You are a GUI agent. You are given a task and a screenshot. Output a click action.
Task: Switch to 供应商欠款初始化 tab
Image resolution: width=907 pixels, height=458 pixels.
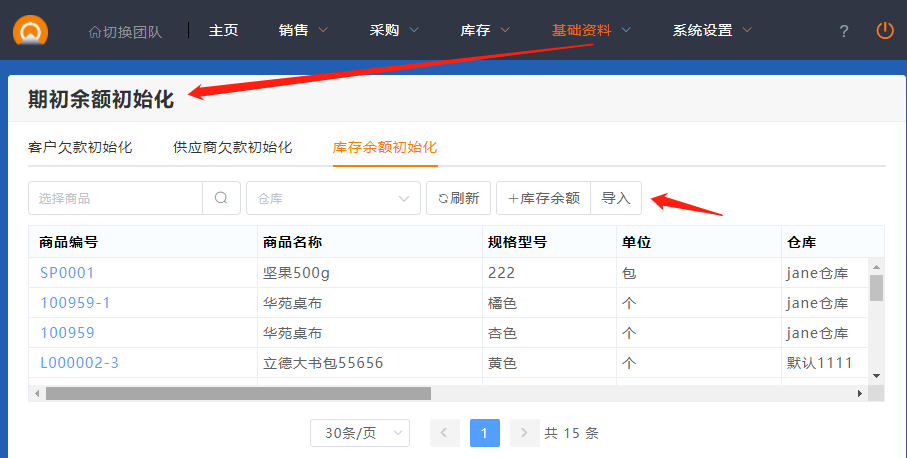[232, 147]
